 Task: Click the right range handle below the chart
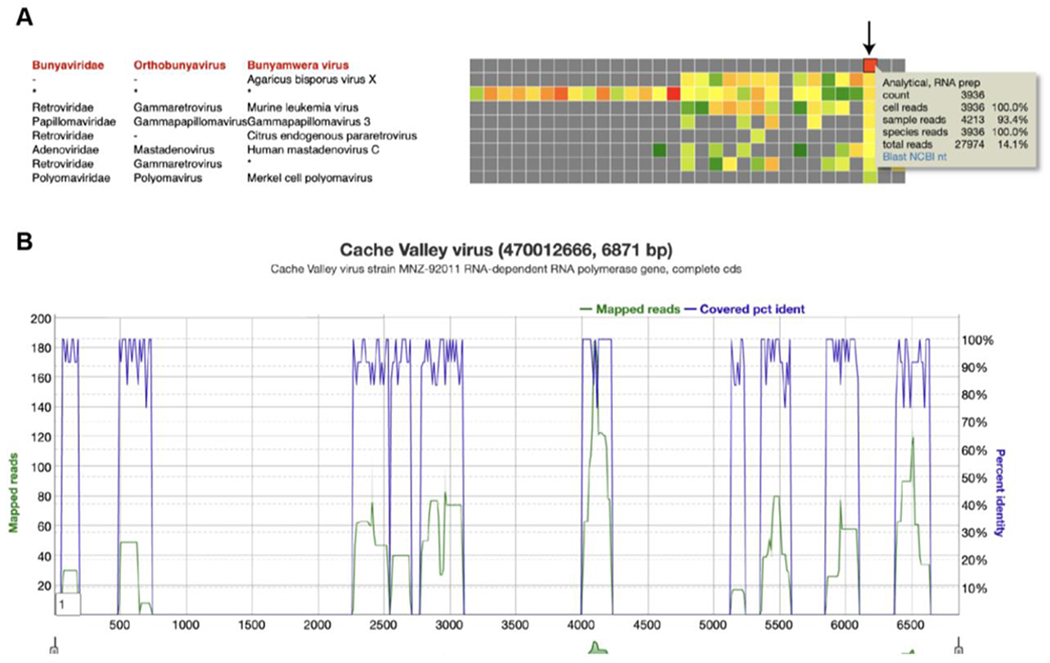point(959,647)
